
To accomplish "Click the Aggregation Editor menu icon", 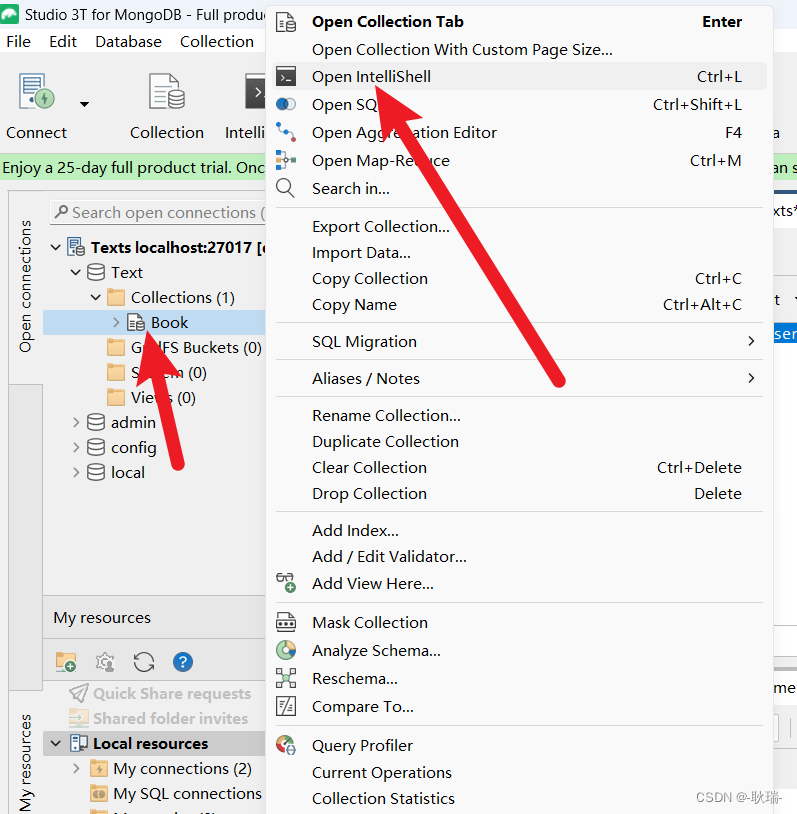I will click(286, 132).
